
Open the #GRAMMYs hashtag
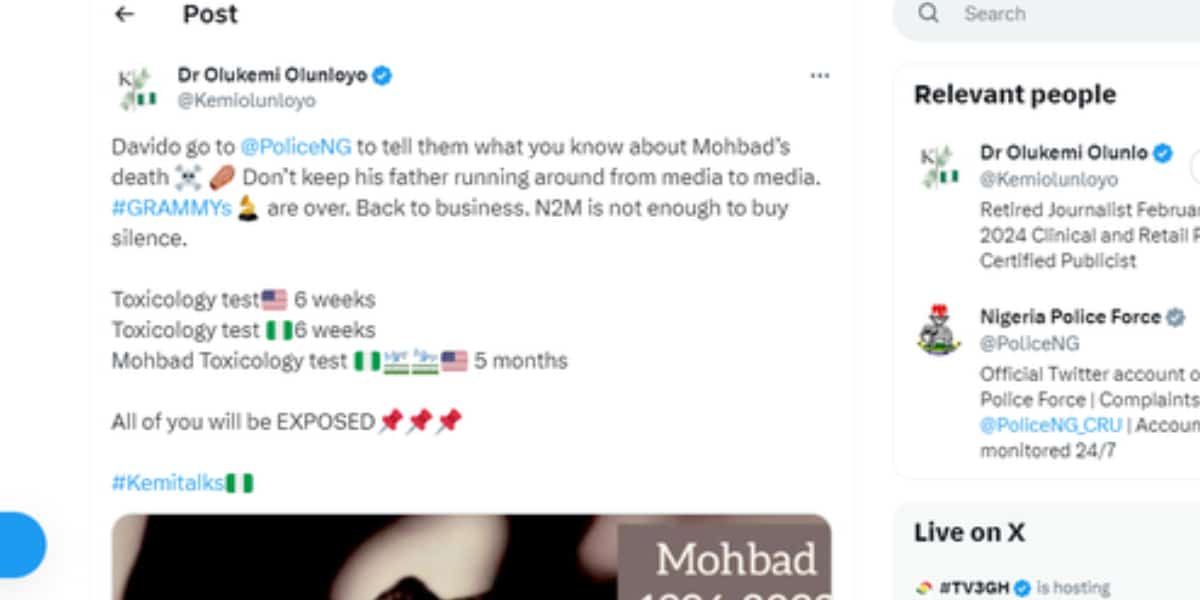(x=171, y=208)
